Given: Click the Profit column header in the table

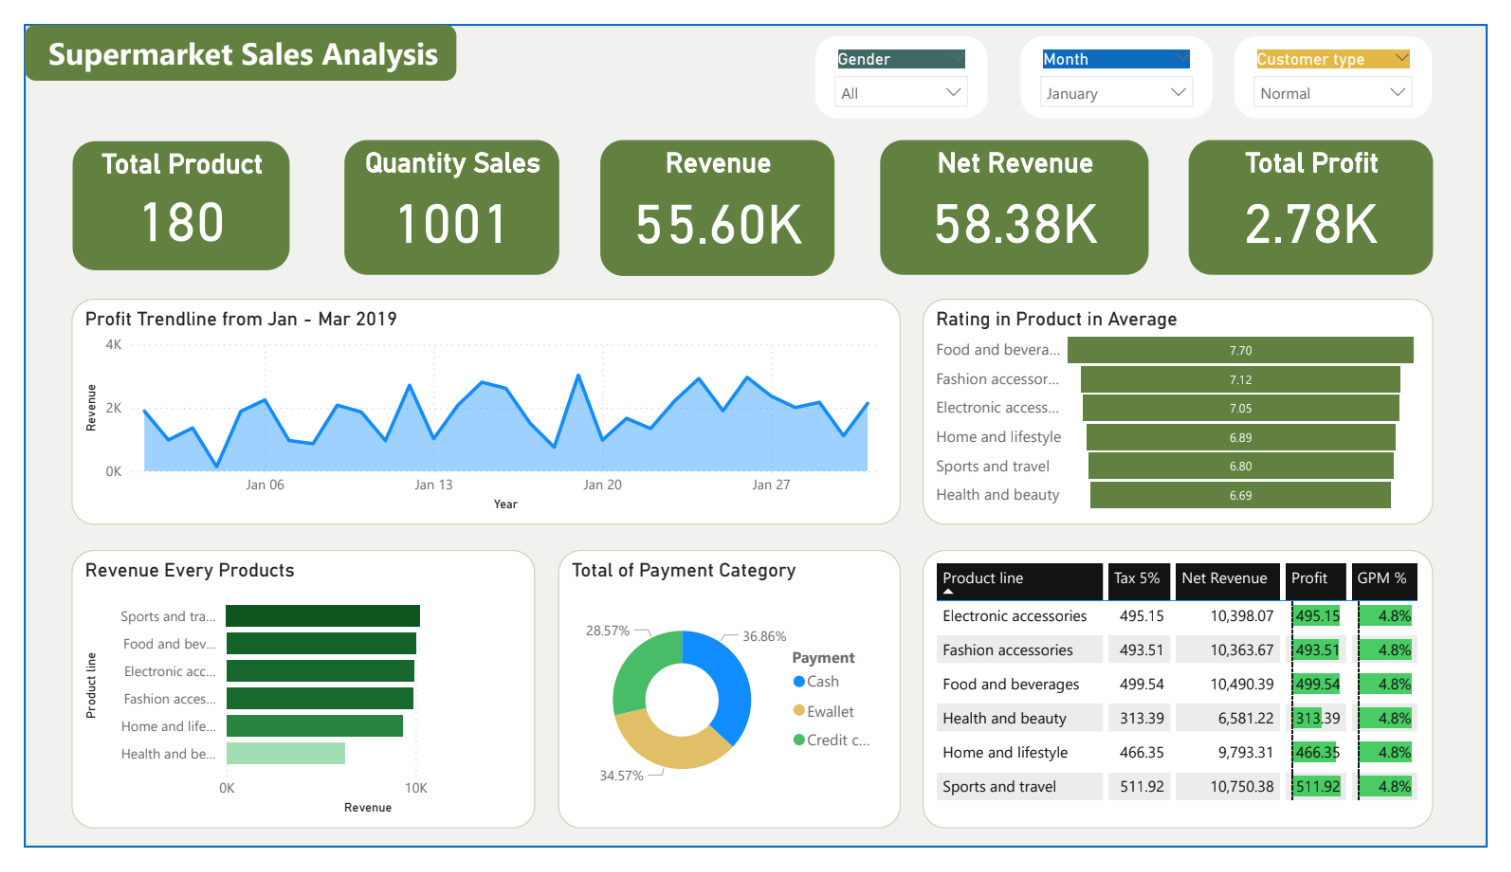Looking at the screenshot, I should point(1309,578).
